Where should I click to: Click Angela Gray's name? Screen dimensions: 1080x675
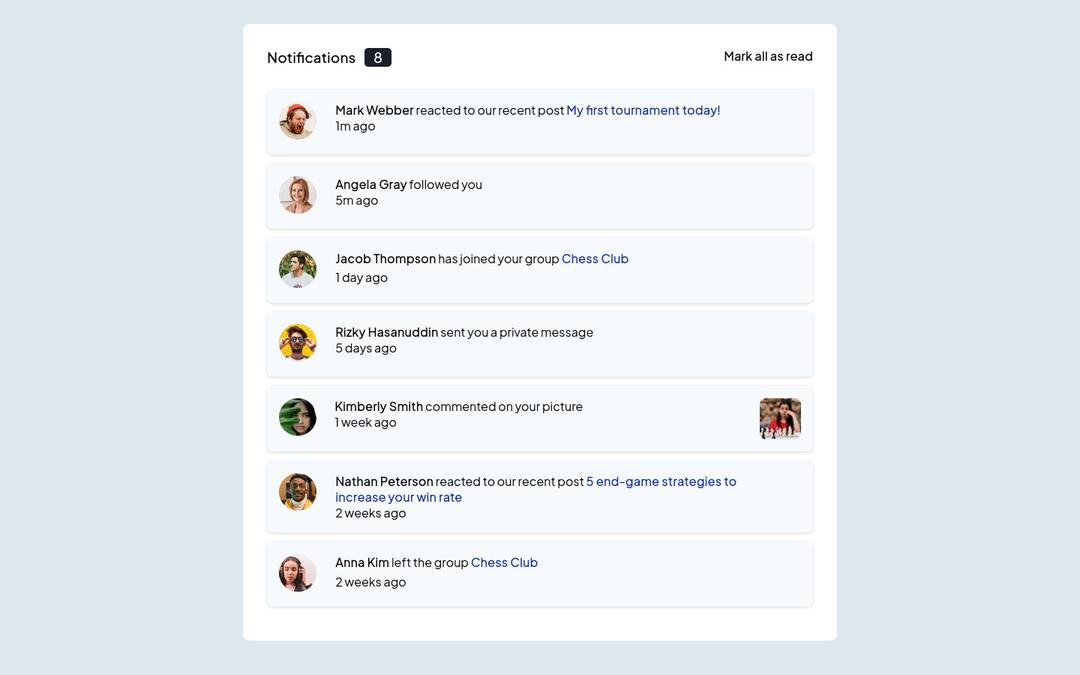pyautogui.click(x=371, y=185)
